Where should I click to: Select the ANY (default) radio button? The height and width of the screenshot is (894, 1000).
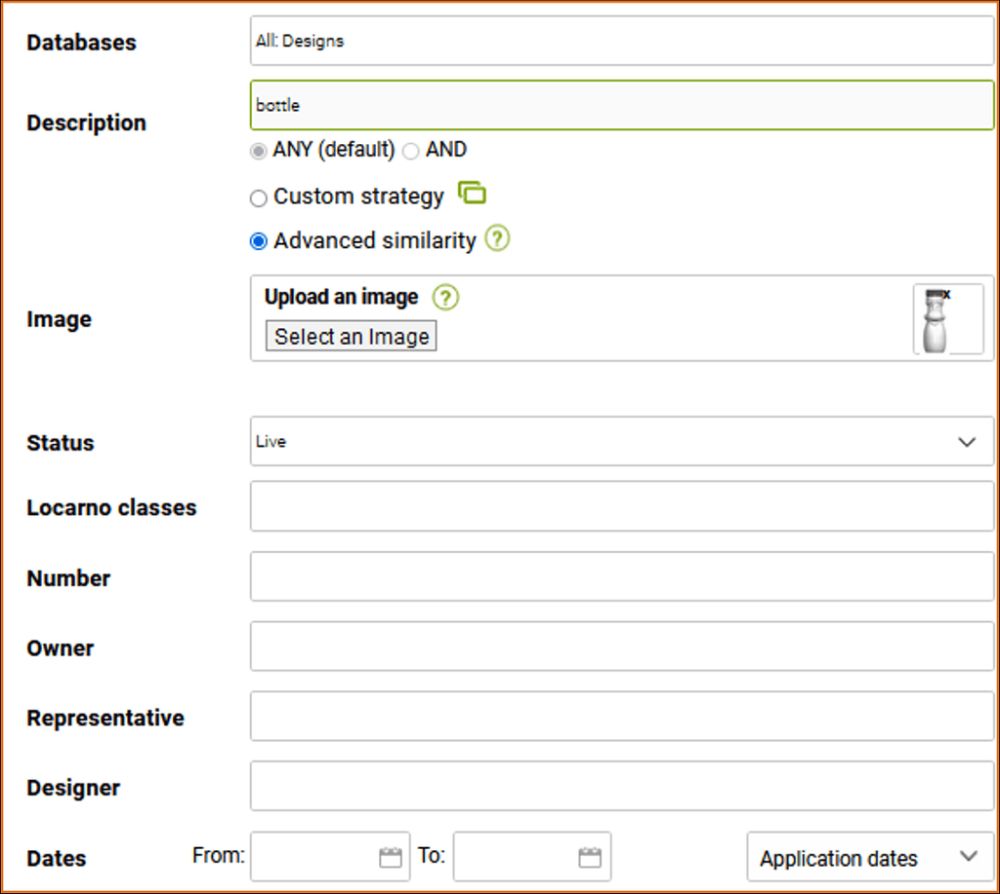tap(259, 151)
